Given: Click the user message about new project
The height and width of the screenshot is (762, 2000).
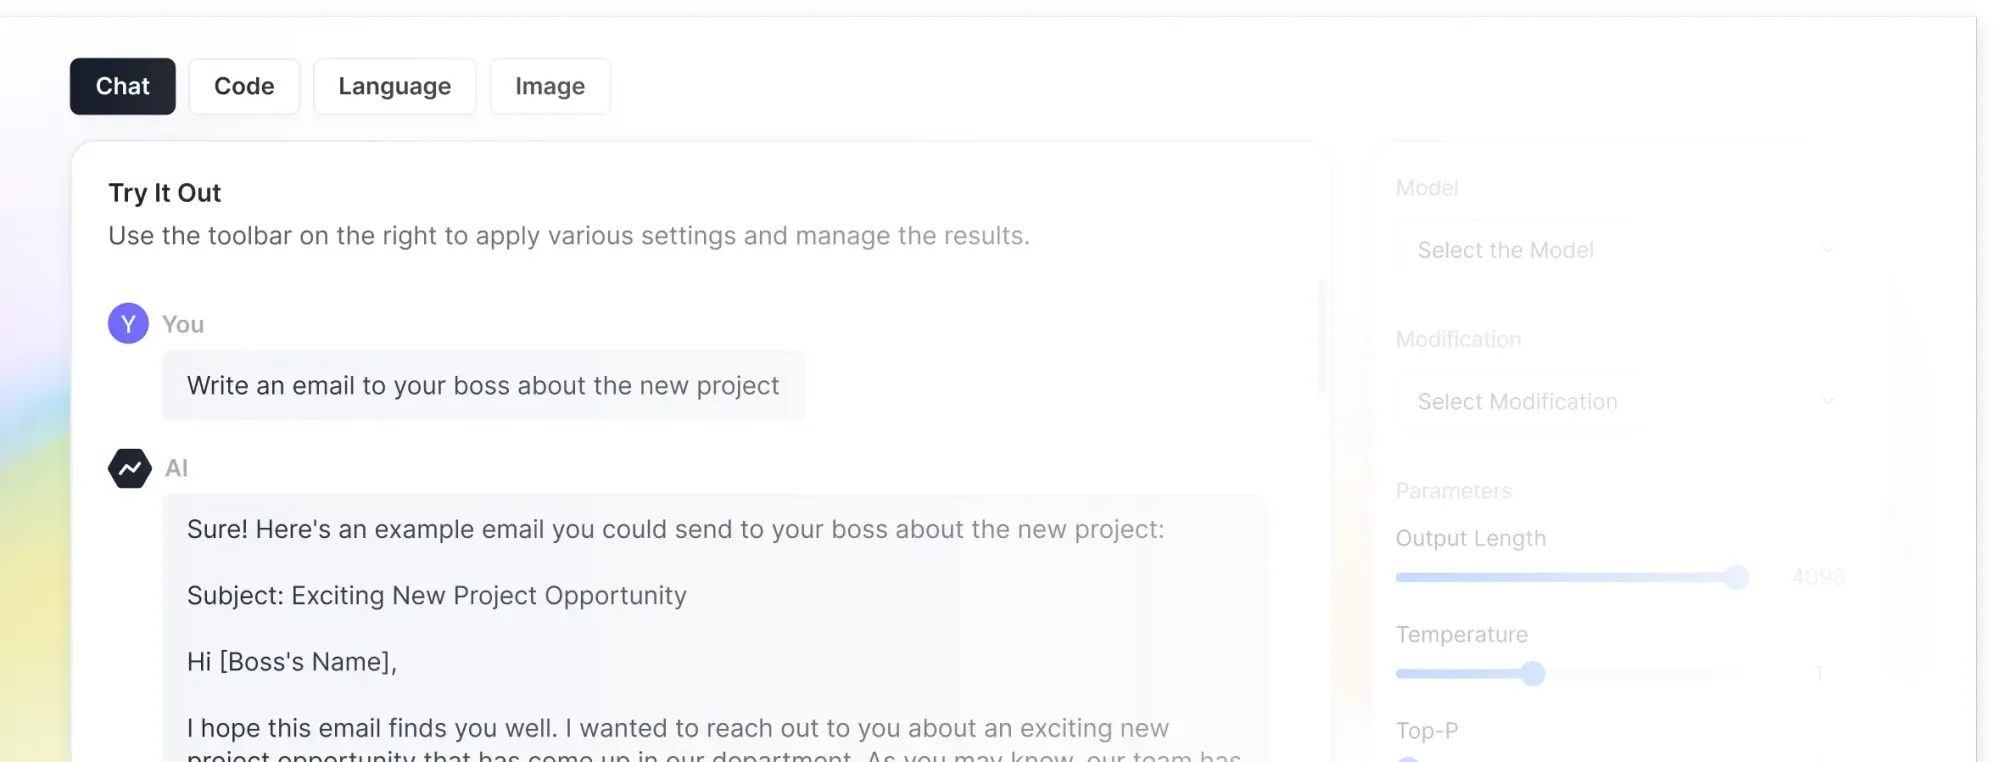Looking at the screenshot, I should (483, 386).
